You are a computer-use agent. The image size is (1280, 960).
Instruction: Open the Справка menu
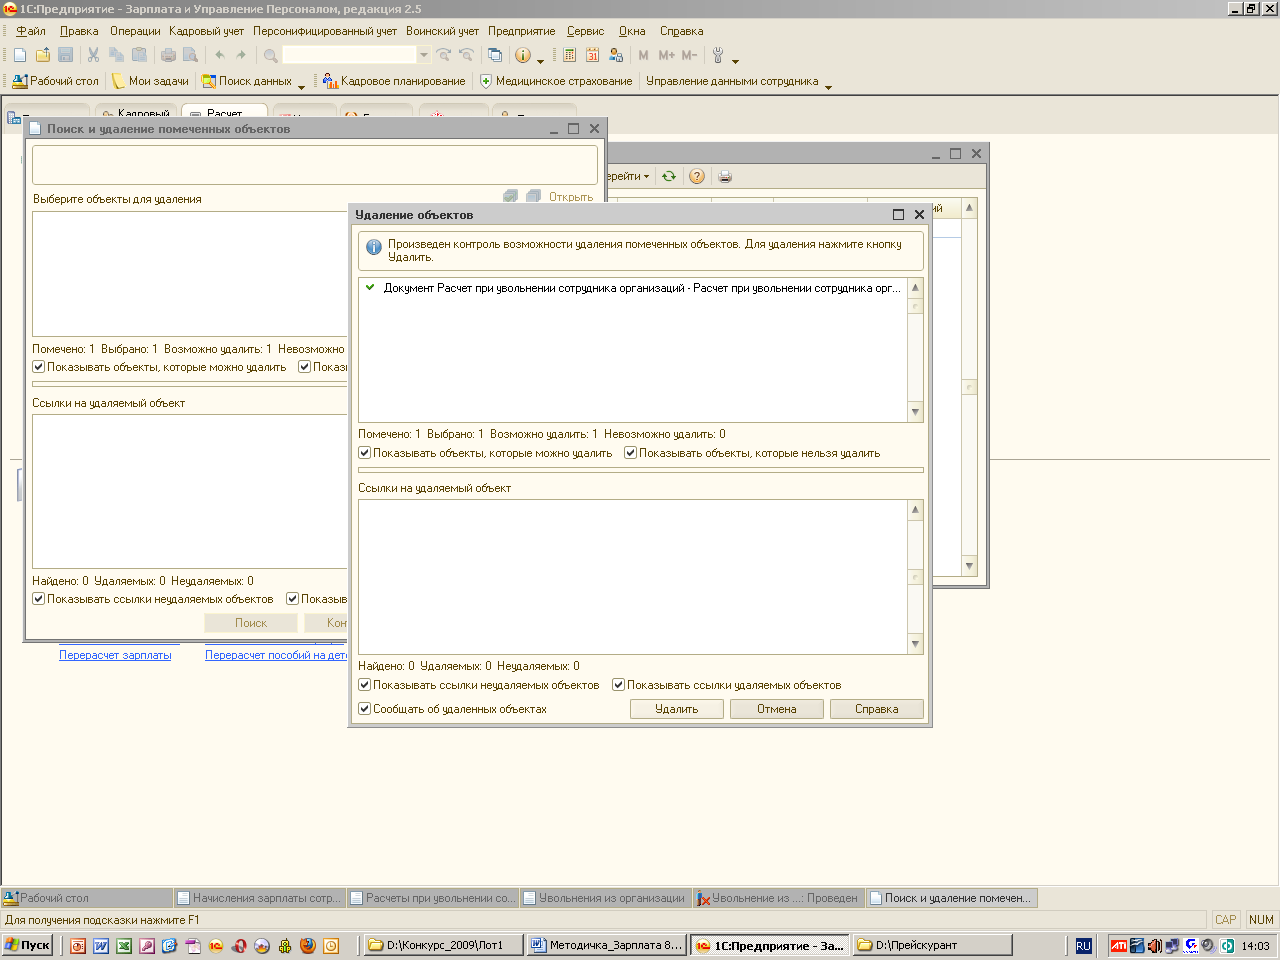pyautogui.click(x=681, y=31)
